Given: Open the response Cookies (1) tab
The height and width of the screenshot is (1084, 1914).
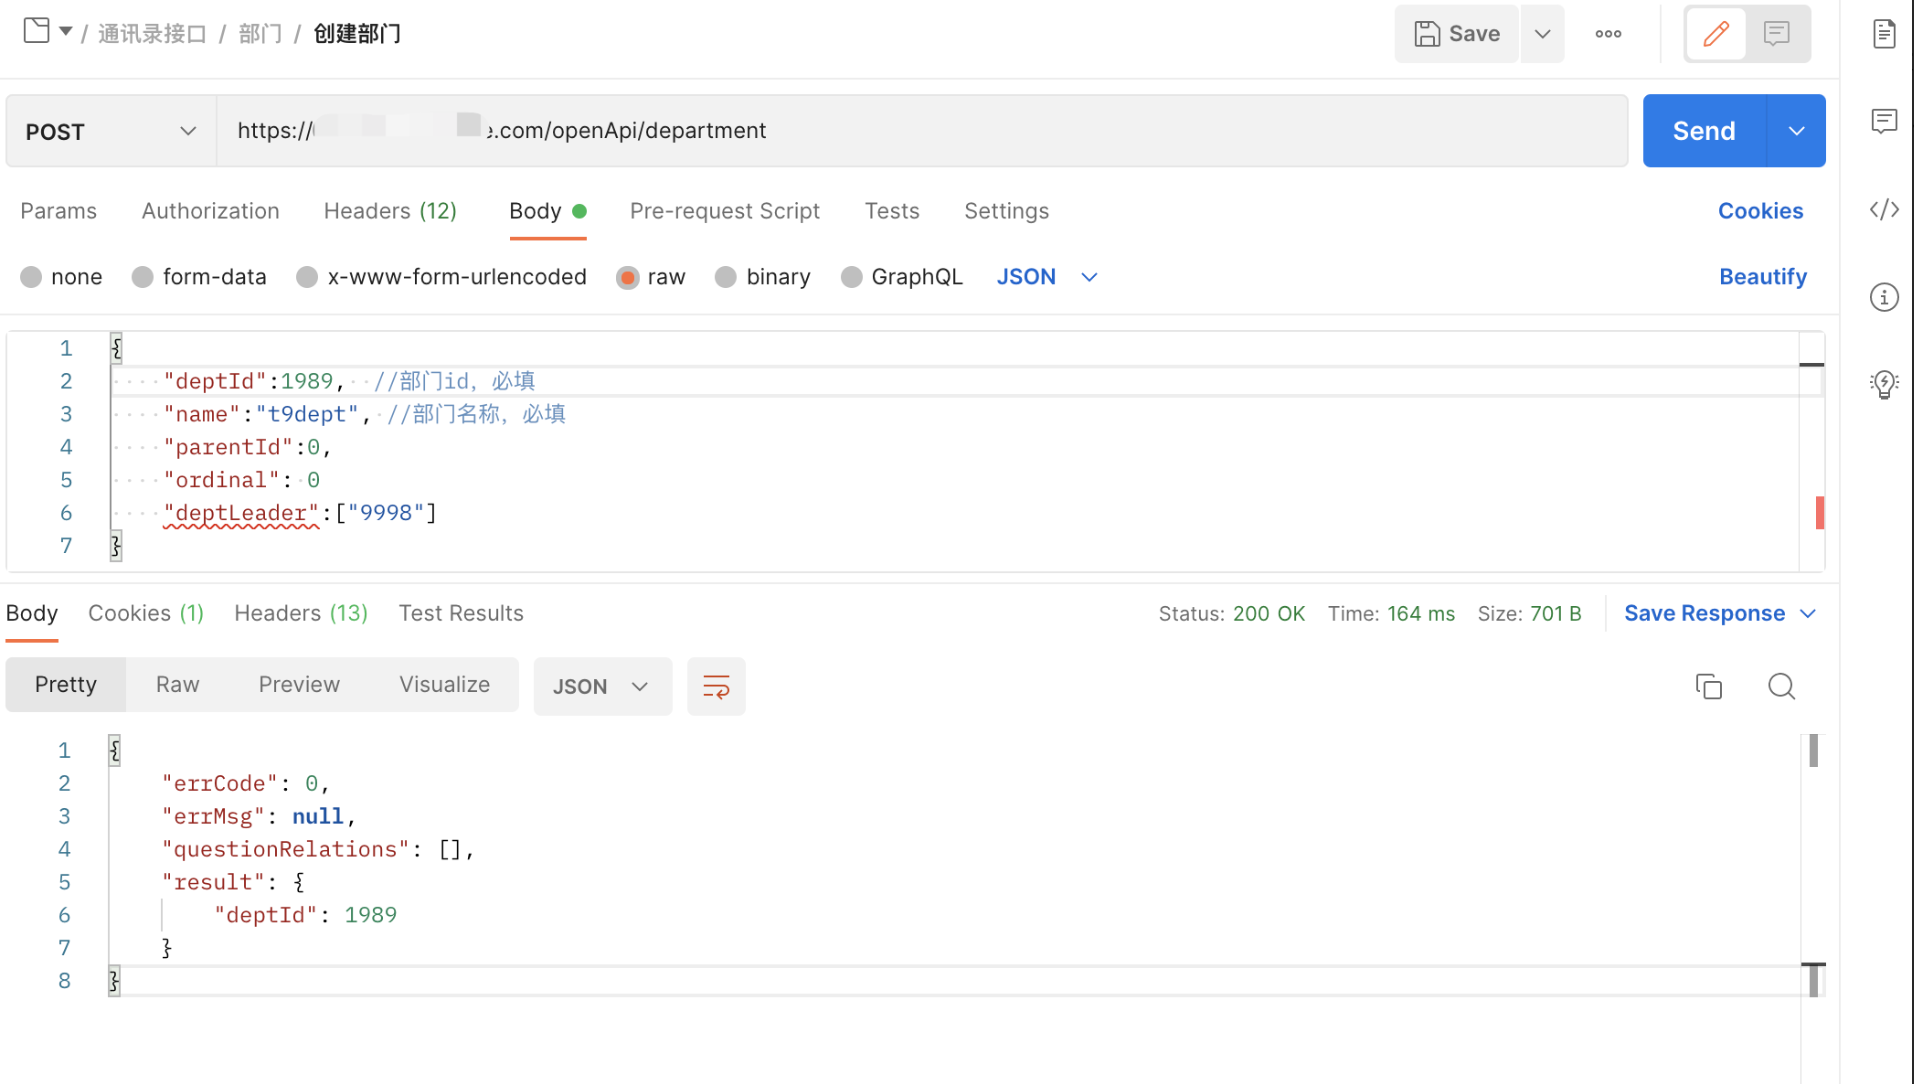Looking at the screenshot, I should pyautogui.click(x=146, y=613).
